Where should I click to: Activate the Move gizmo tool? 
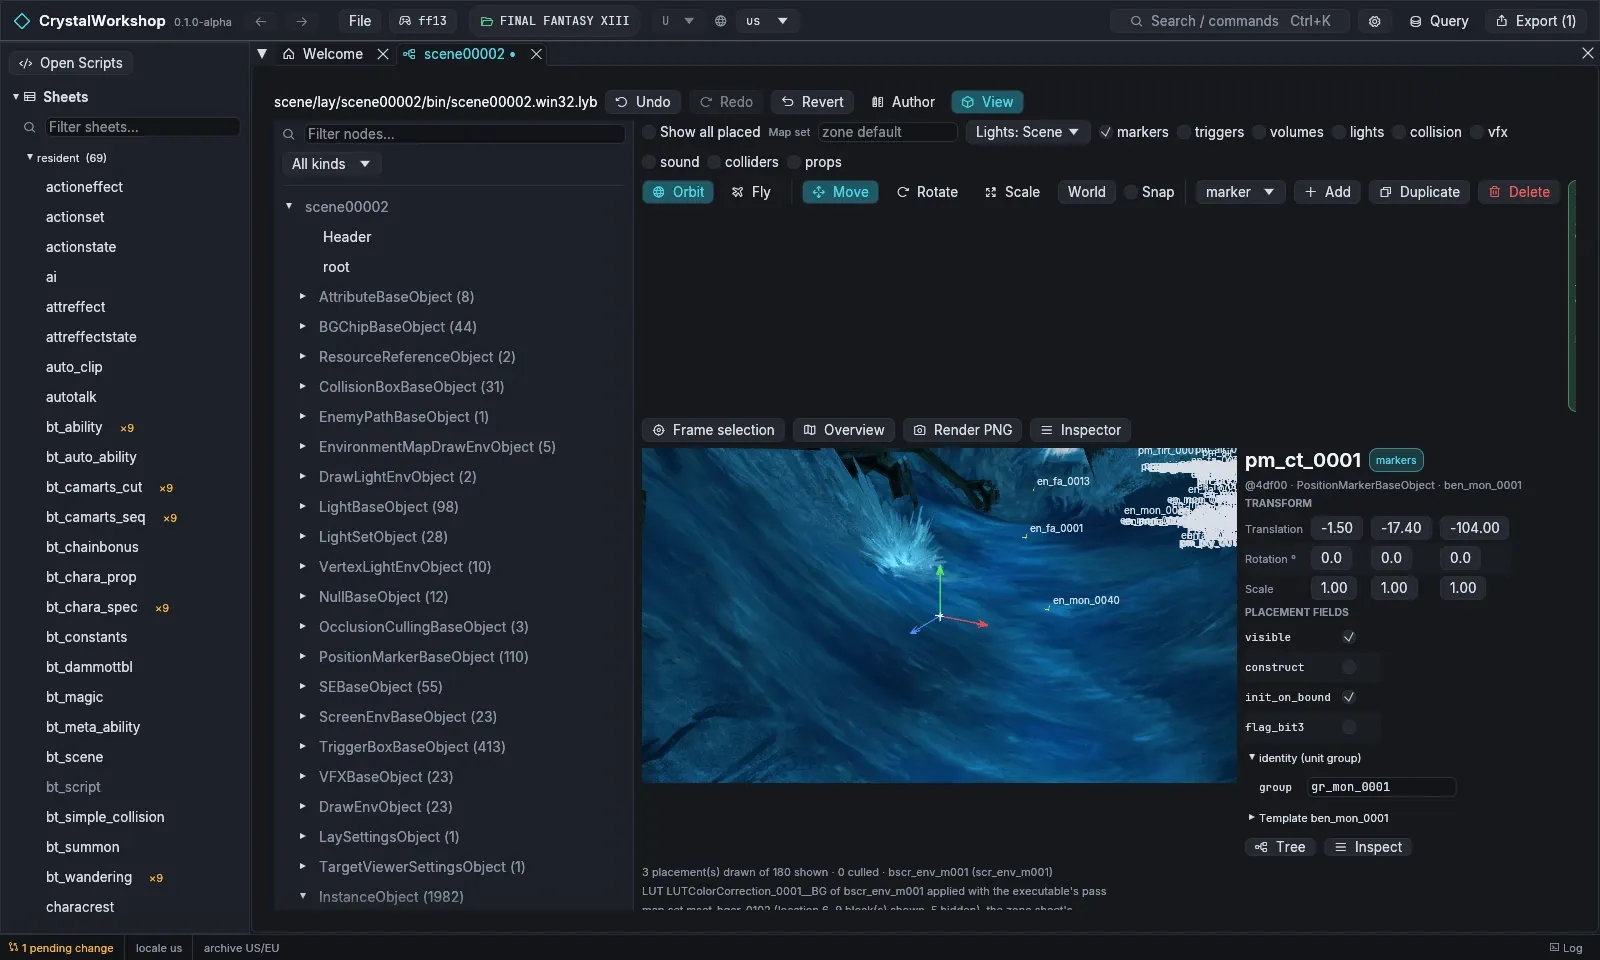(840, 192)
